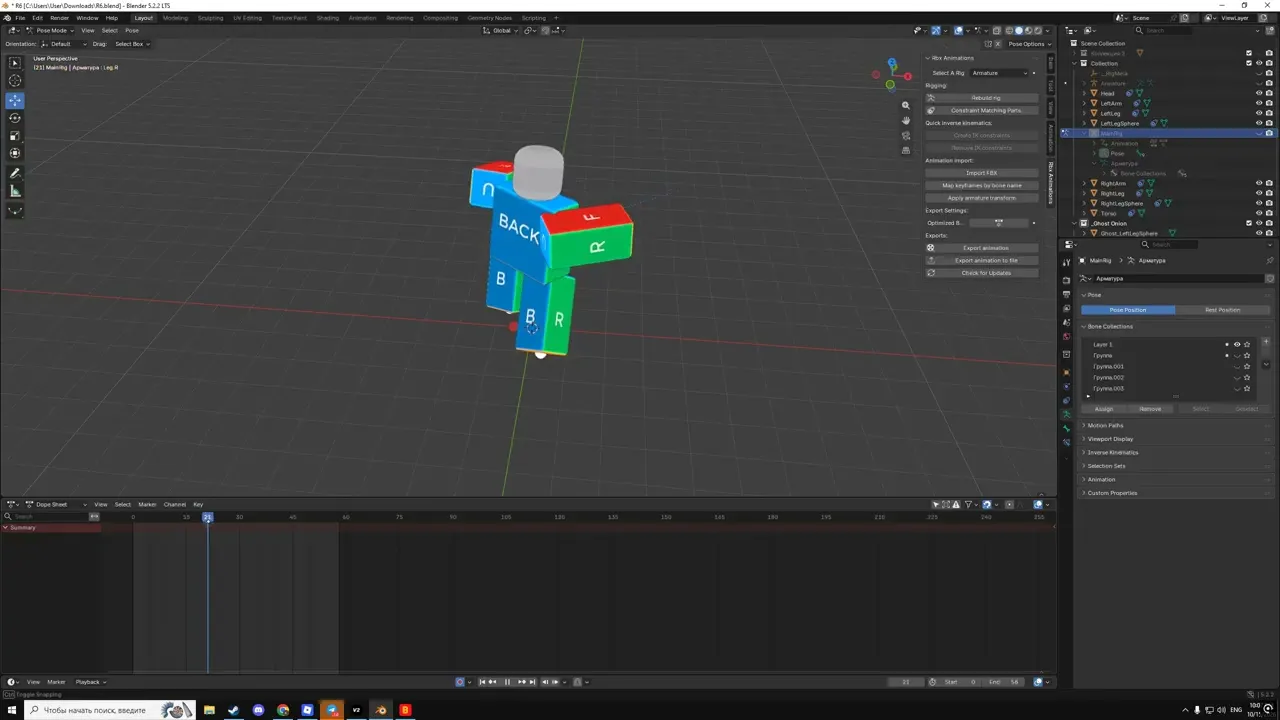Select the Rotate tool
Viewport: 1280px width, 720px height.
(15, 118)
